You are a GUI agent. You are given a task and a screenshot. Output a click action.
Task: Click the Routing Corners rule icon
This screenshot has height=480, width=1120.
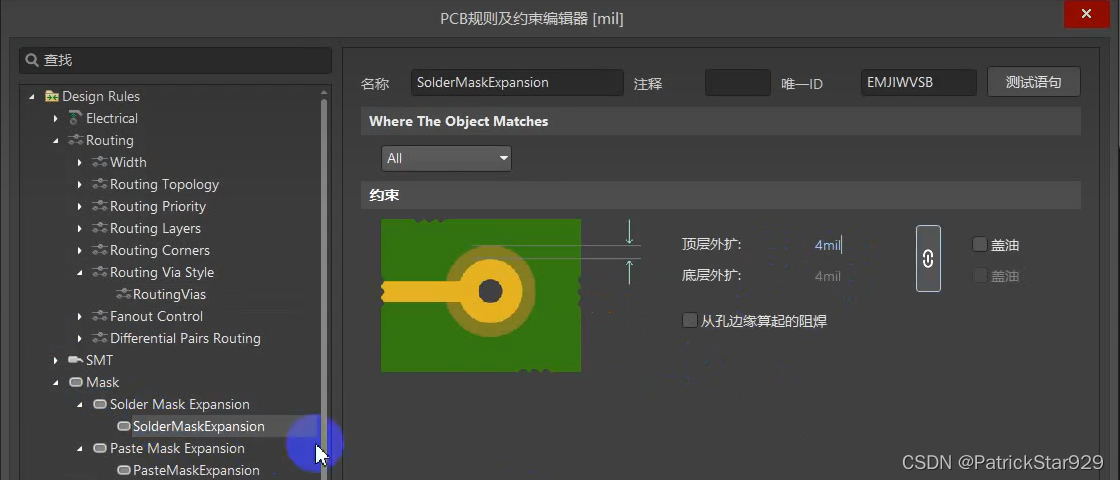[99, 251]
